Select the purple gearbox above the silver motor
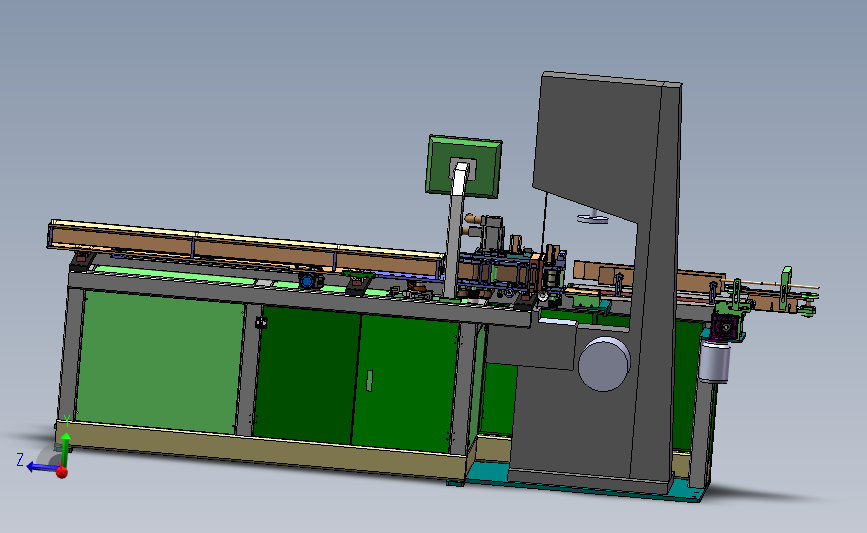The height and width of the screenshot is (533, 867). click(726, 327)
